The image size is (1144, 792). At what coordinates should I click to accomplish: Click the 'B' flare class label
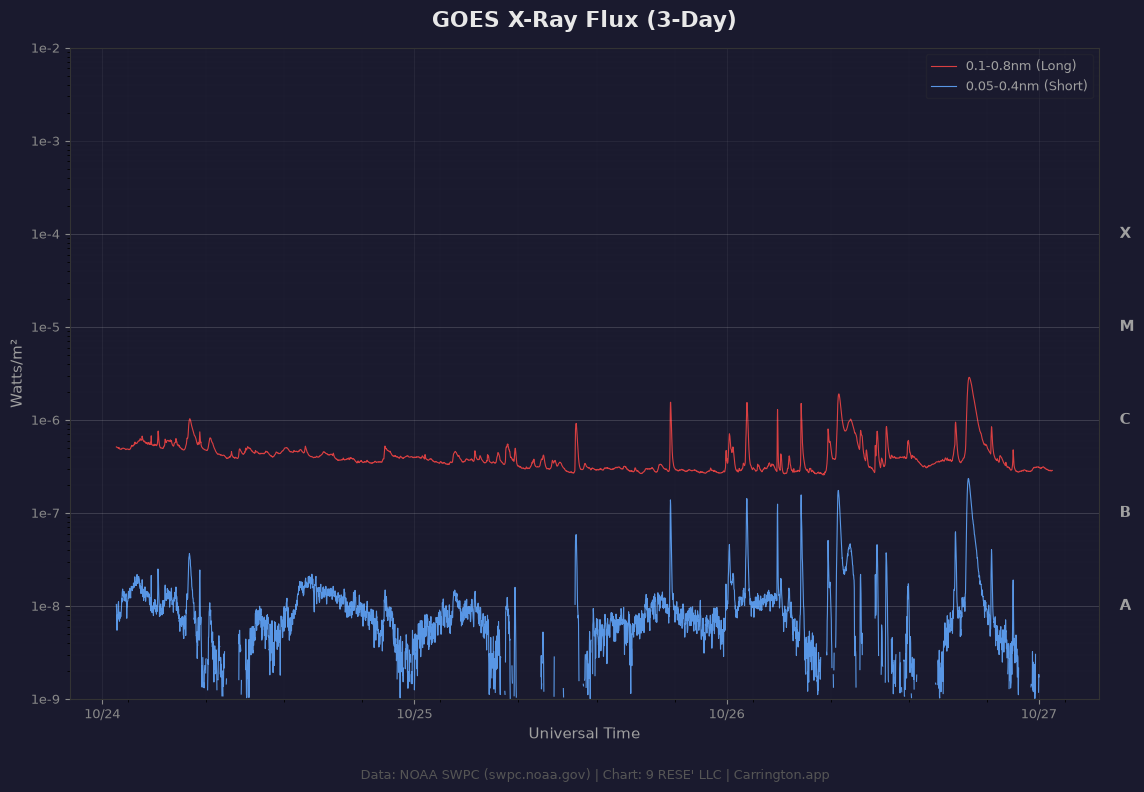coord(1125,512)
